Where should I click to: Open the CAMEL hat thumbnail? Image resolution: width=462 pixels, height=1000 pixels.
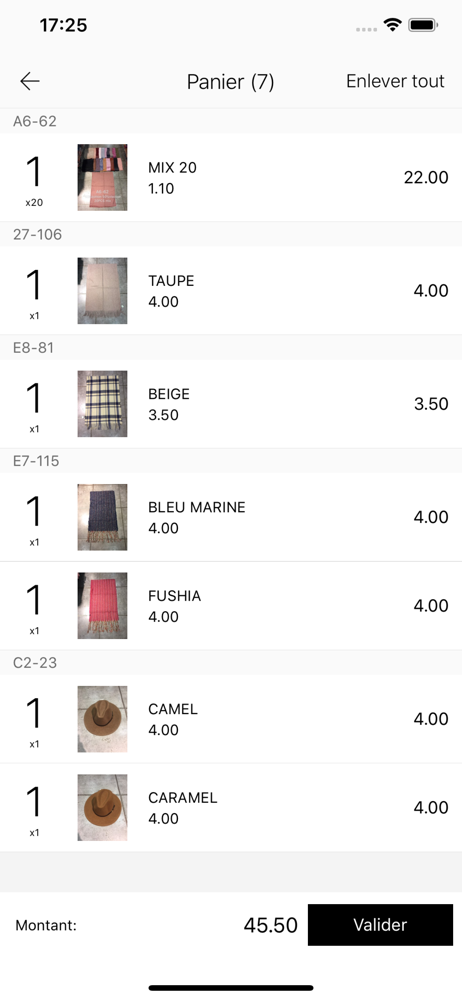(x=102, y=719)
